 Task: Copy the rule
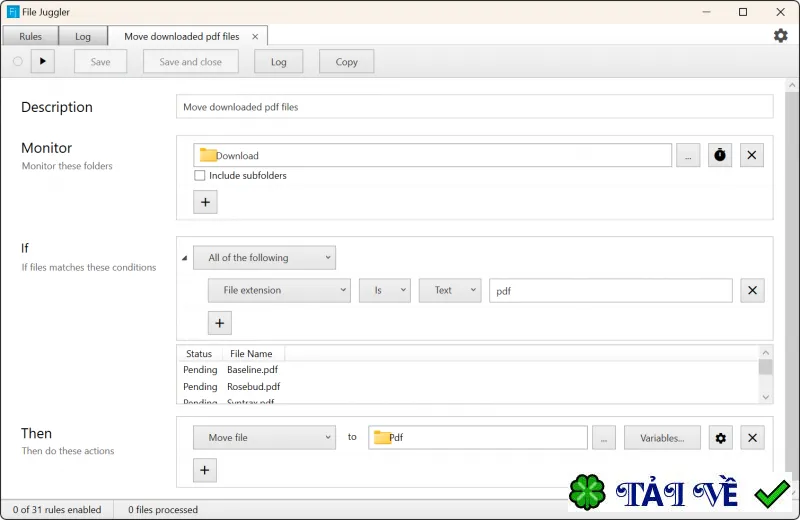[x=346, y=62]
